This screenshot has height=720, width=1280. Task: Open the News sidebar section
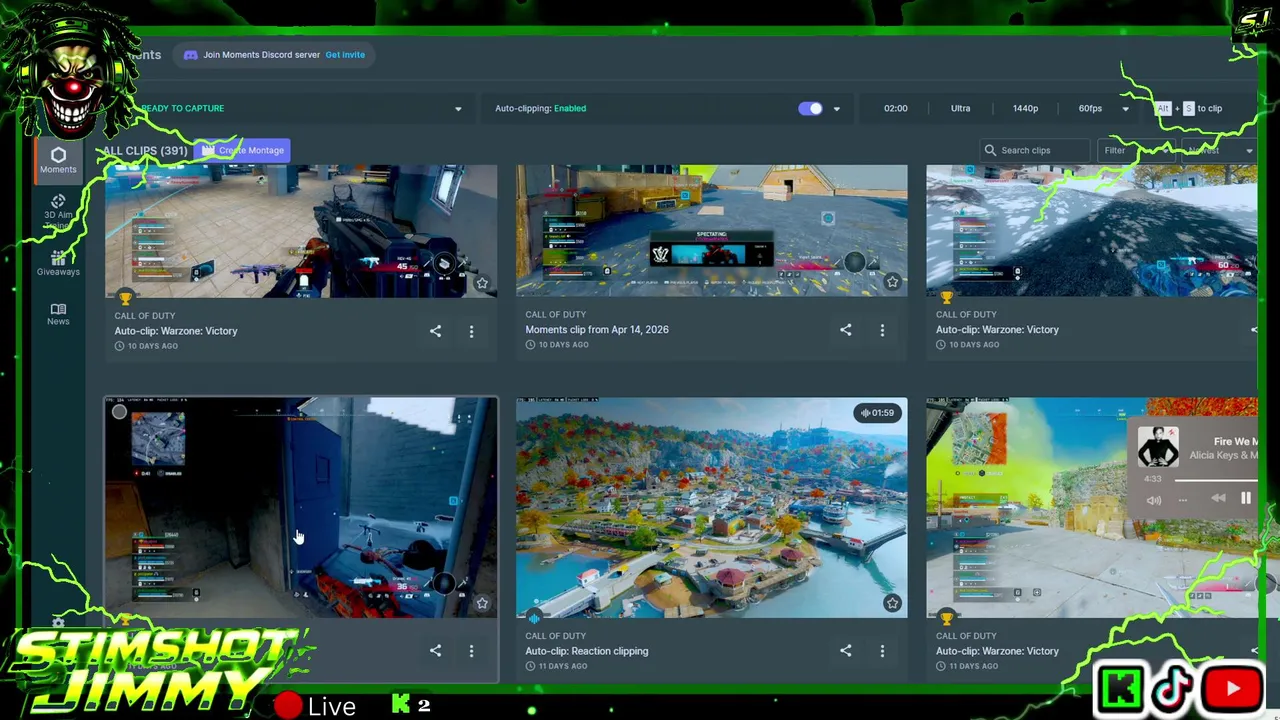[58, 314]
